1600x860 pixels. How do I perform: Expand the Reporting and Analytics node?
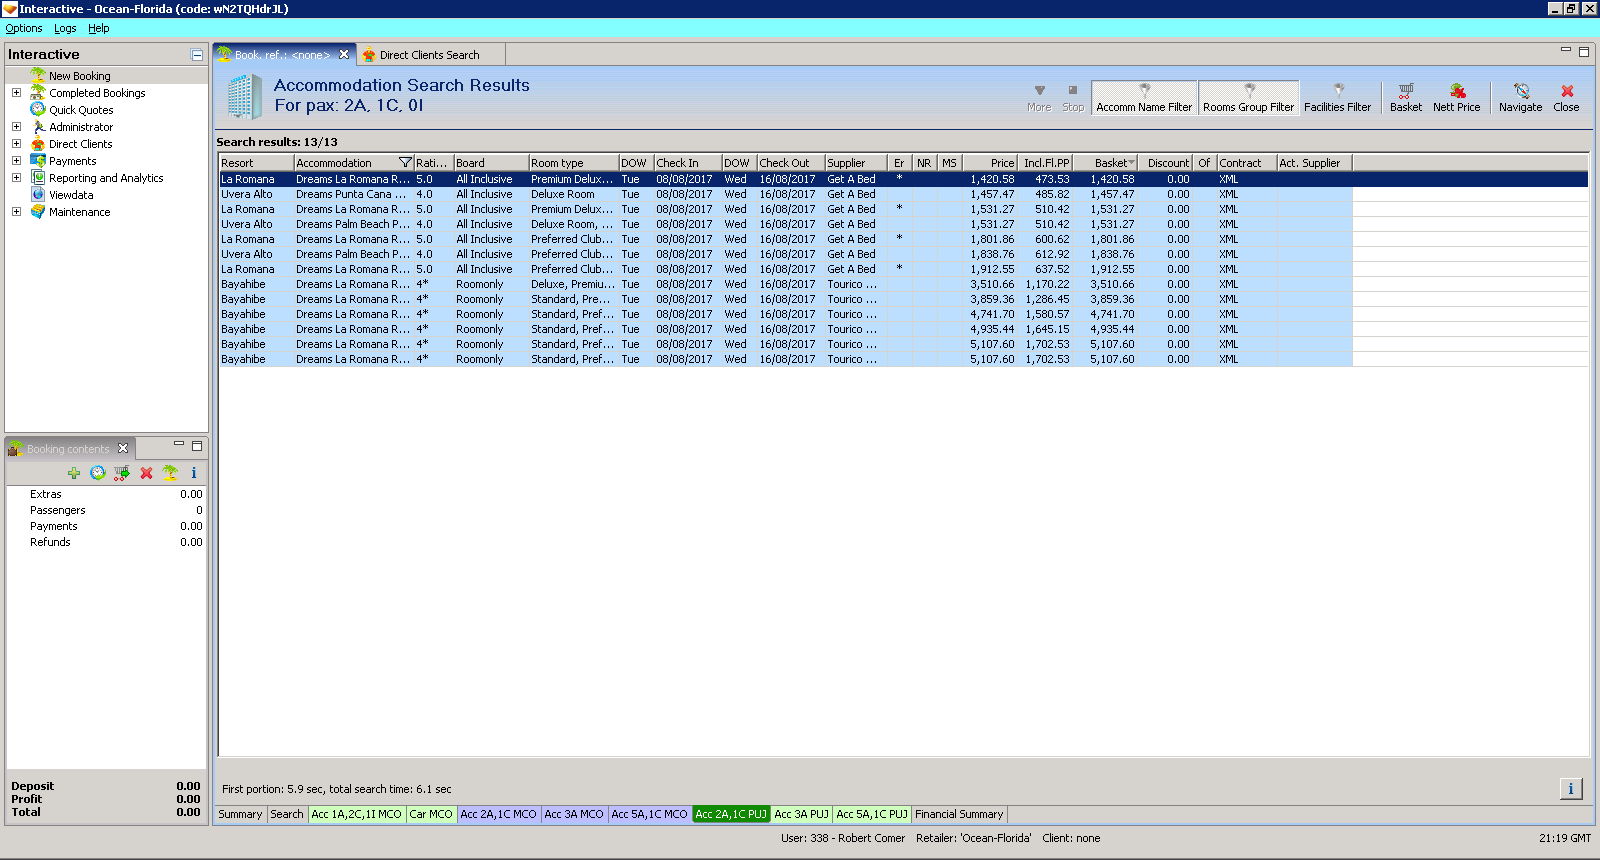coord(16,178)
